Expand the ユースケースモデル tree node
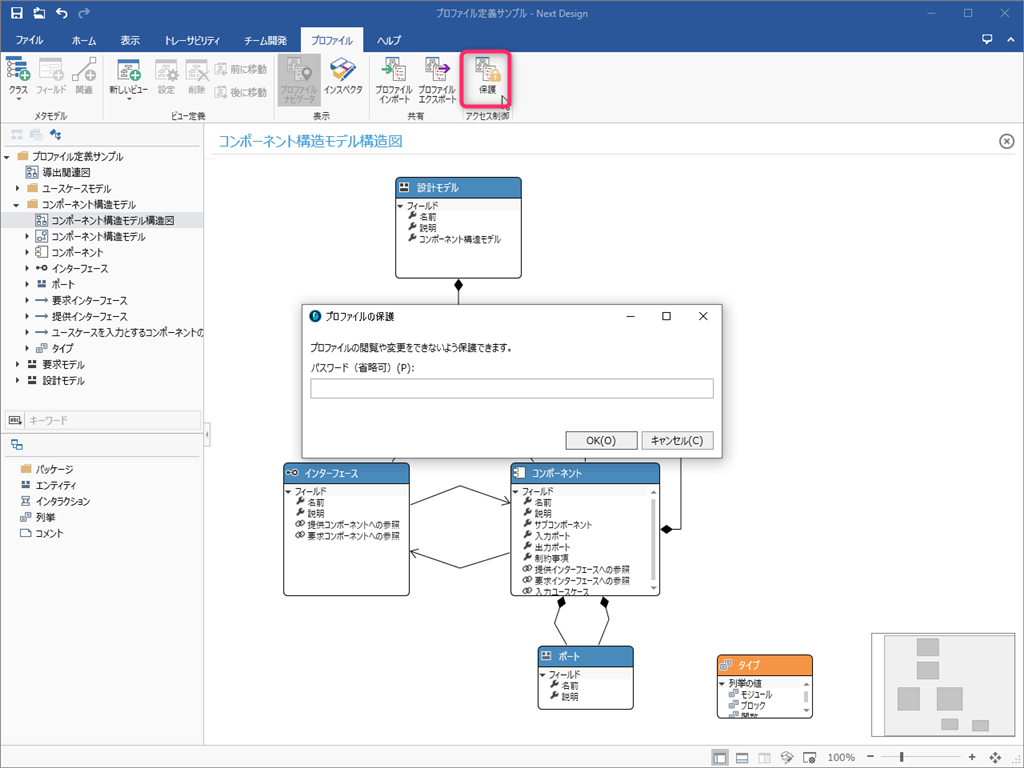 (18, 189)
